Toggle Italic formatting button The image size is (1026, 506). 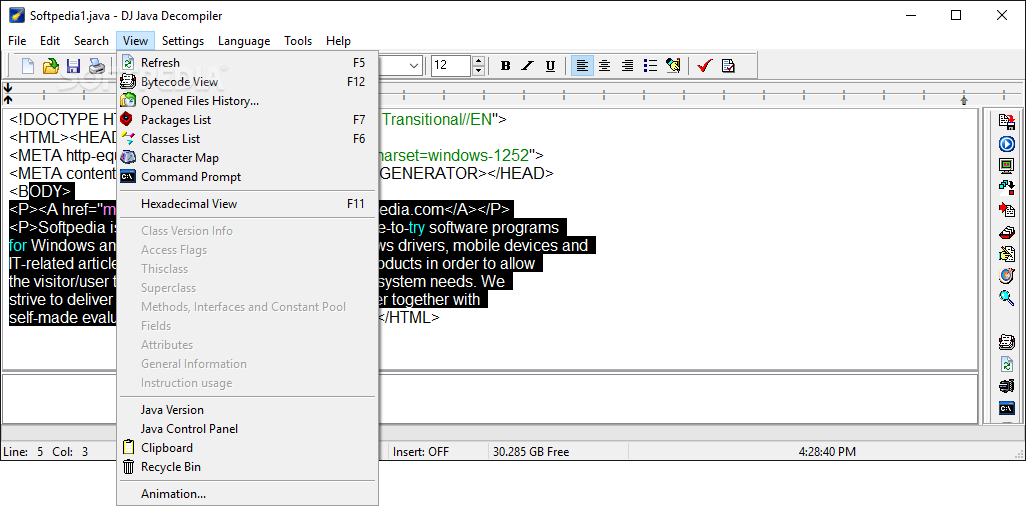click(x=527, y=65)
